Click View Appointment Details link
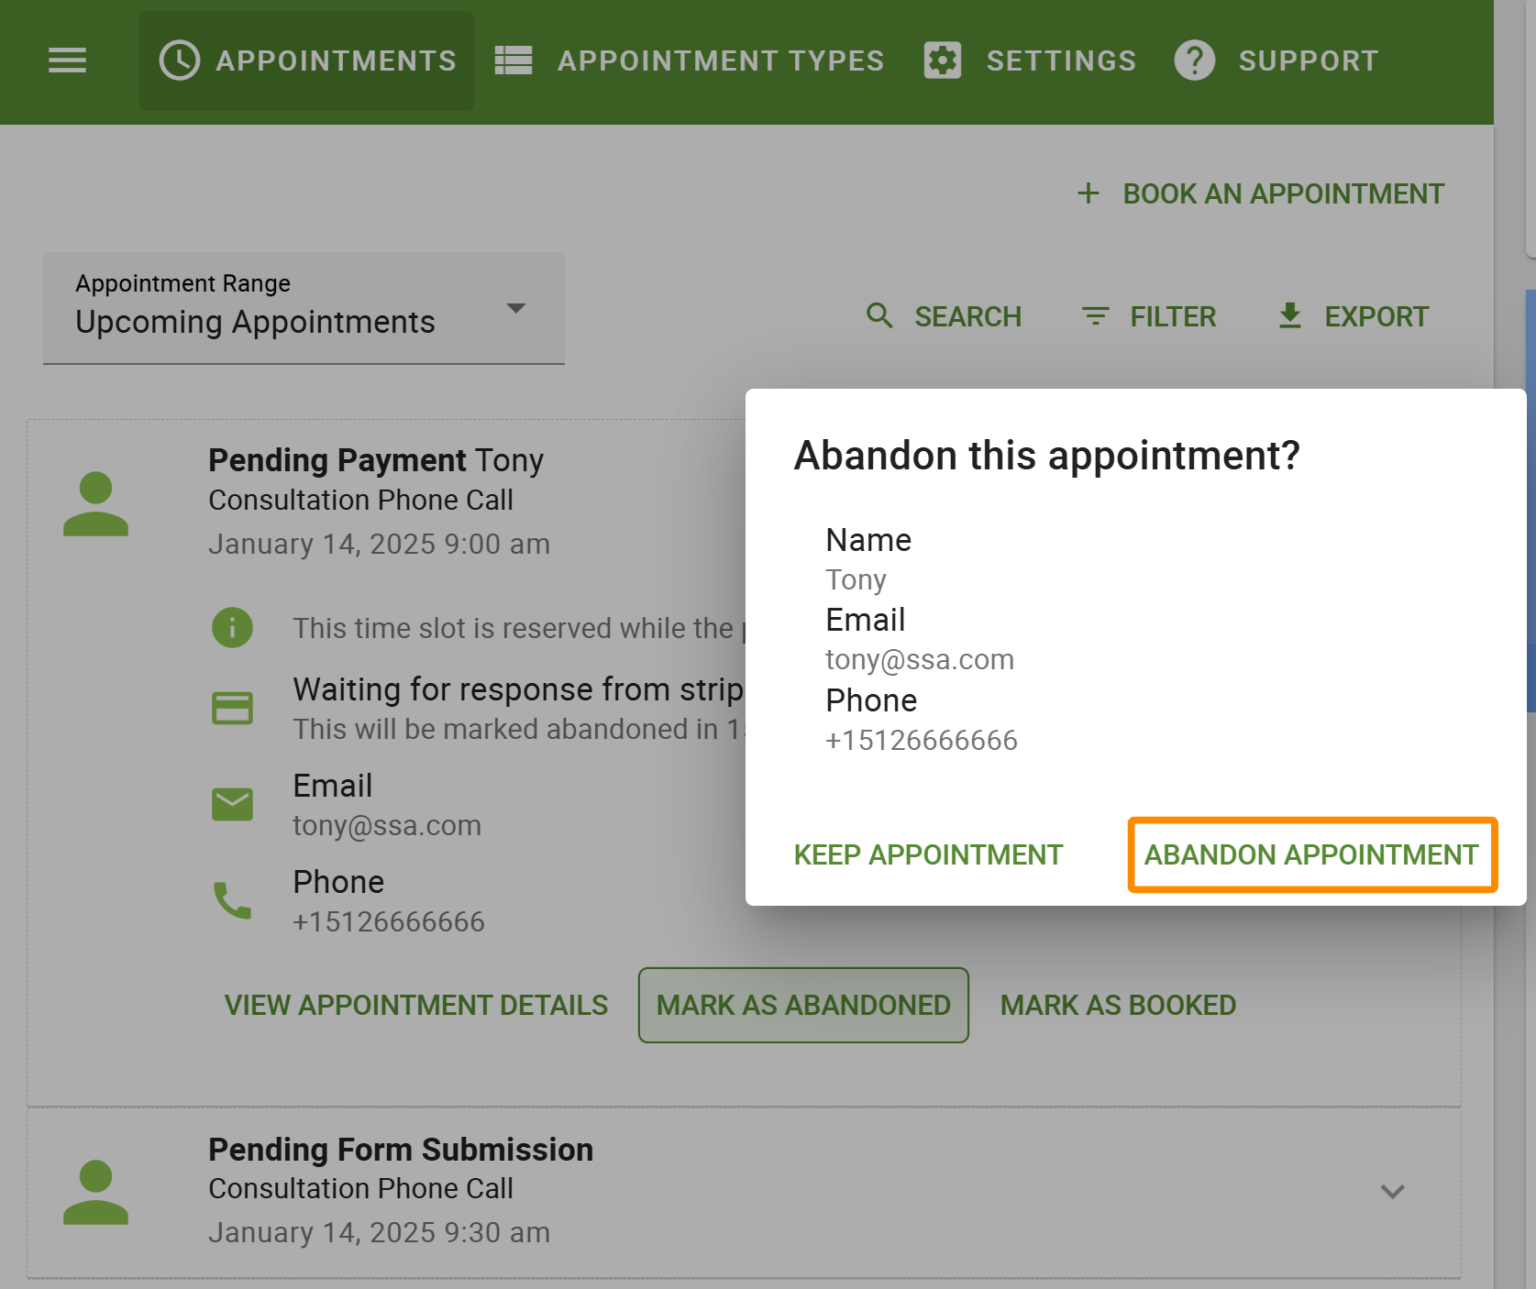The height and width of the screenshot is (1289, 1536). 416,1005
